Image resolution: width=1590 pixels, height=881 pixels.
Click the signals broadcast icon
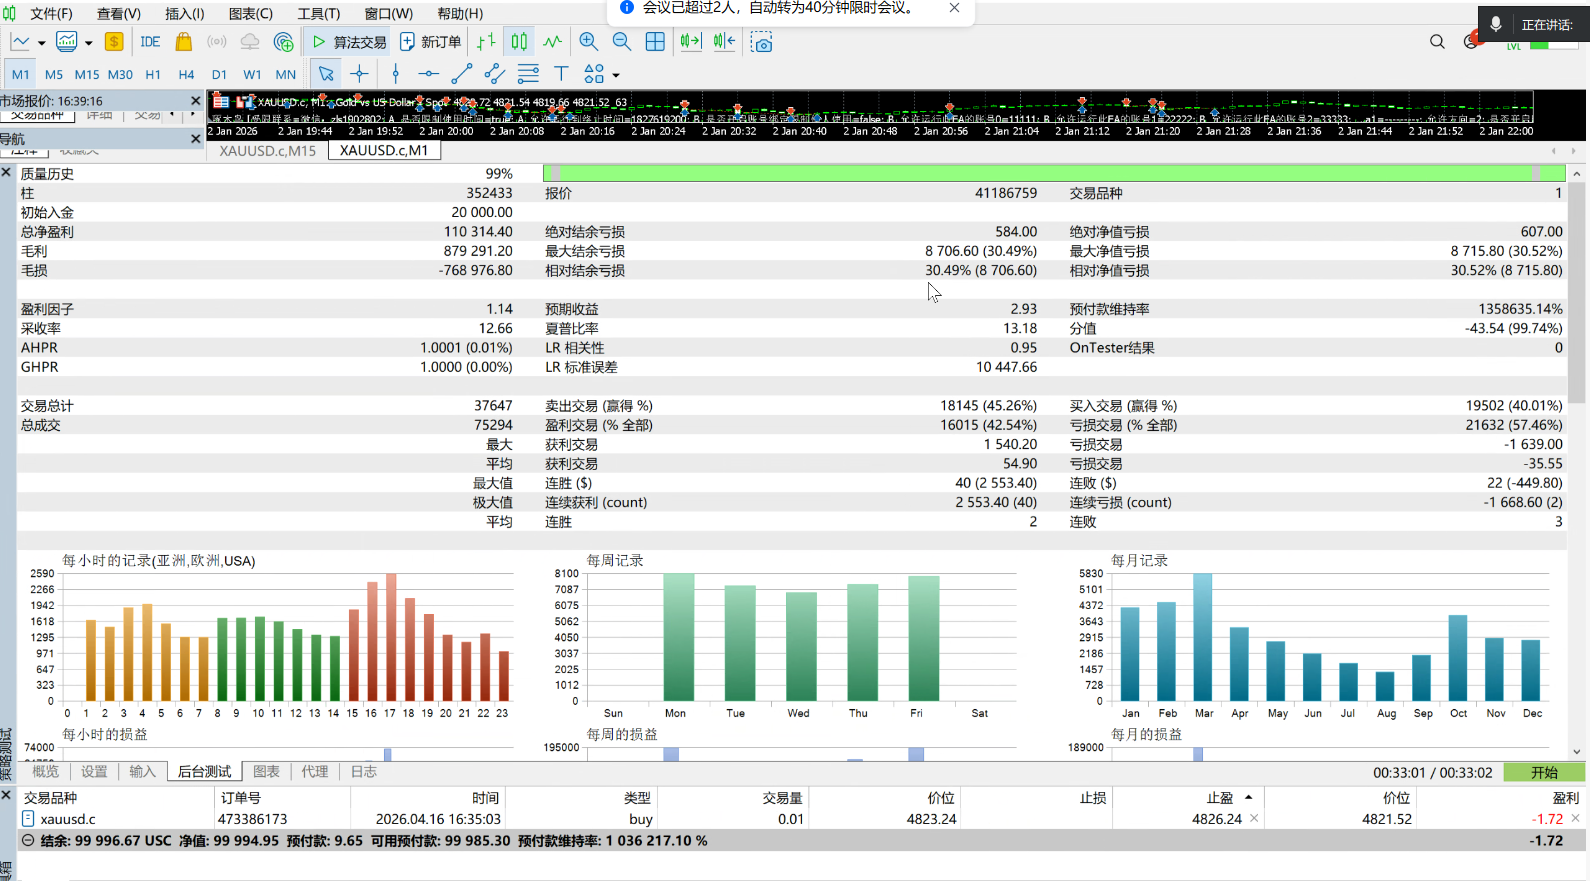click(216, 42)
